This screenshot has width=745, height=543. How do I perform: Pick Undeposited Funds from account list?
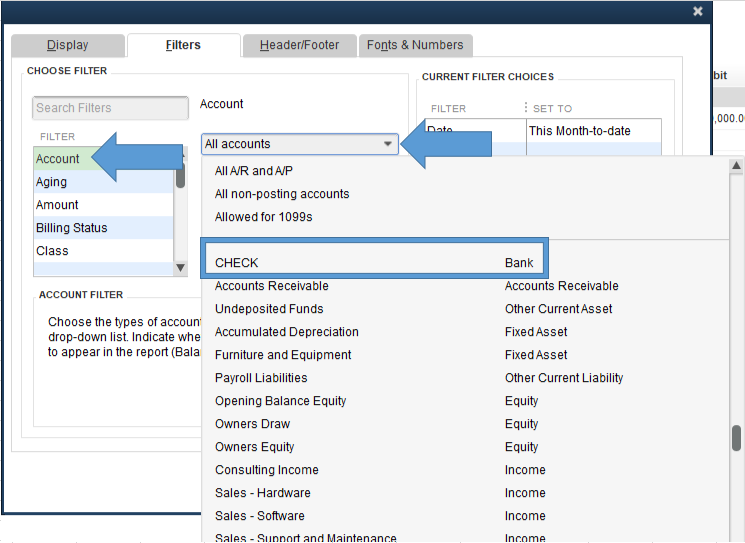[269, 309]
